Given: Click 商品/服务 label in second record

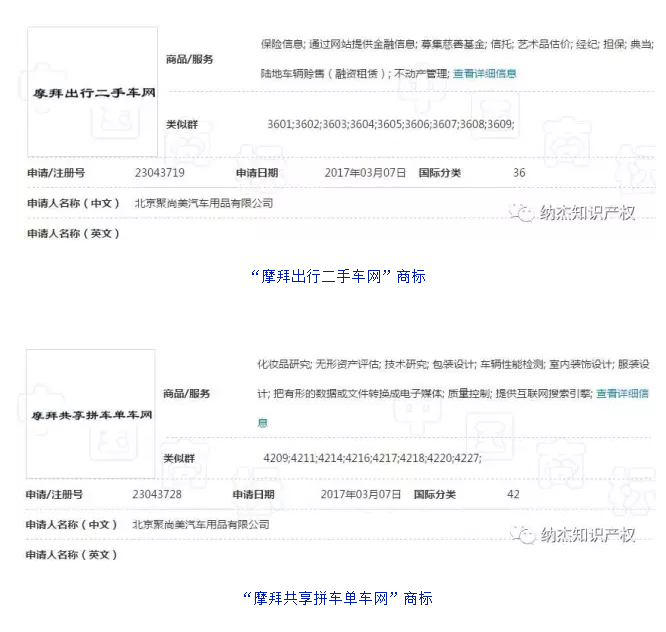Looking at the screenshot, I should click(187, 393).
